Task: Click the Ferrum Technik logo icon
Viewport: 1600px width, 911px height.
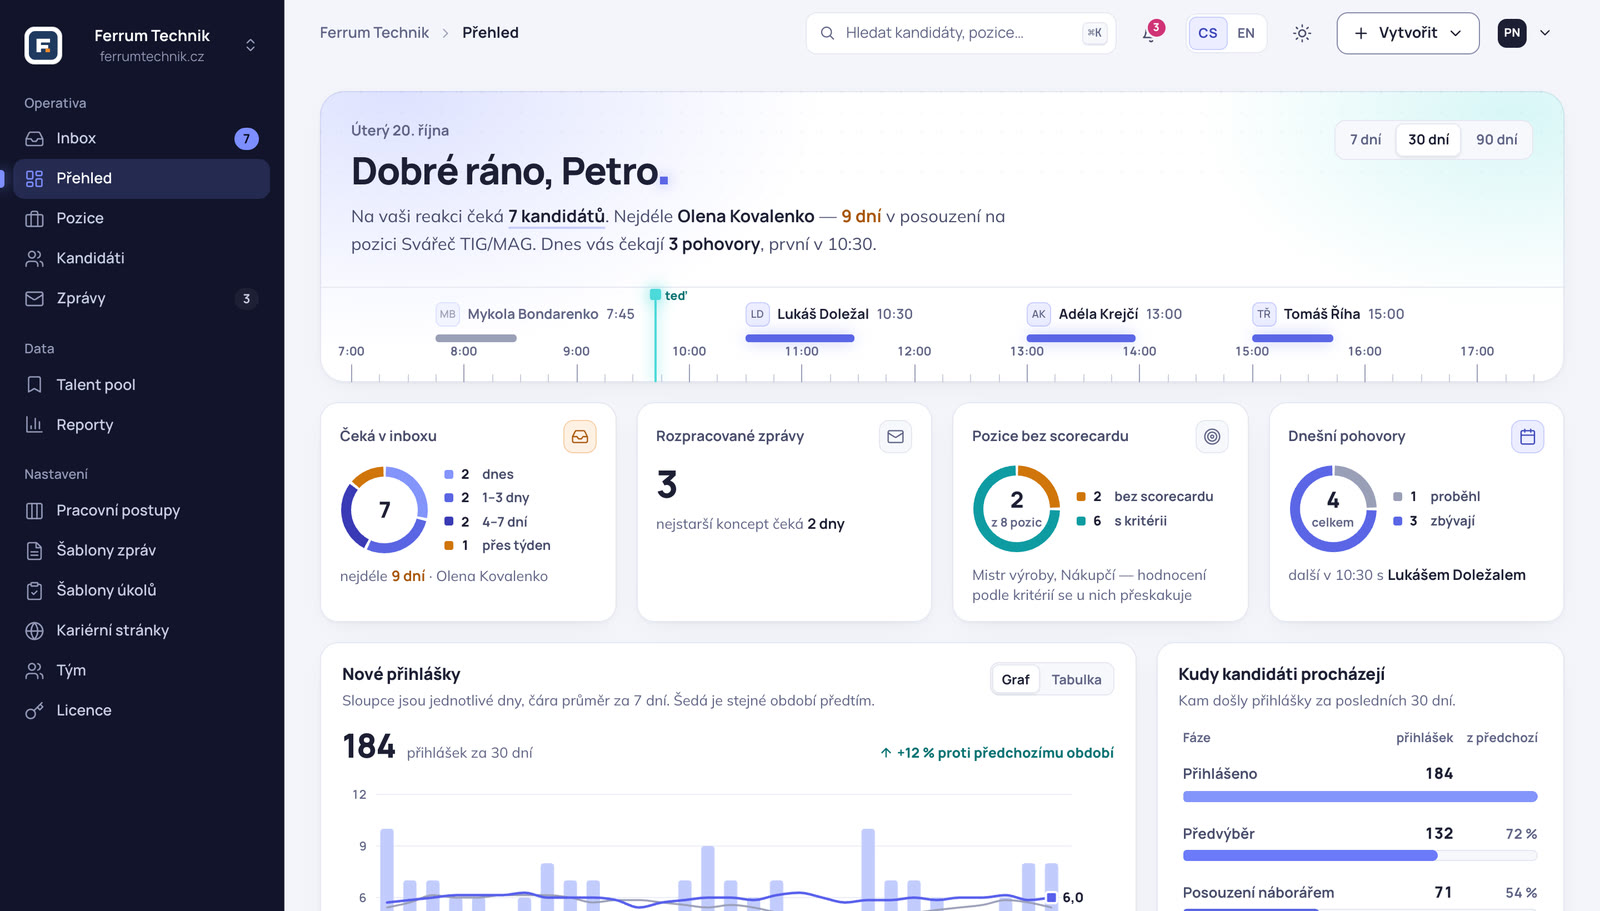Action: tap(43, 45)
